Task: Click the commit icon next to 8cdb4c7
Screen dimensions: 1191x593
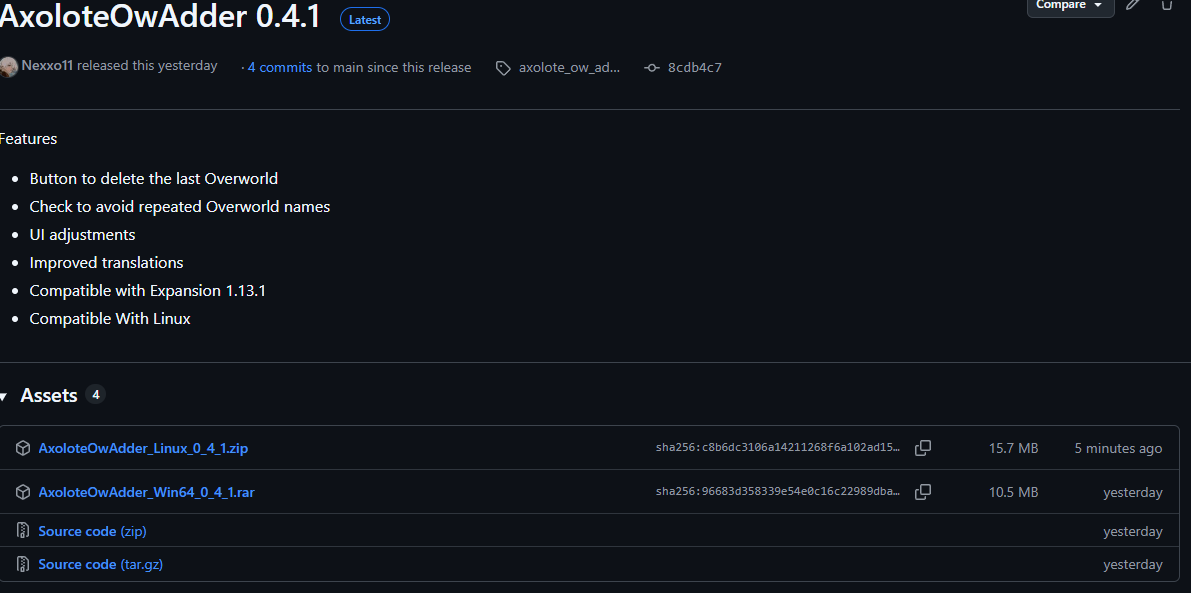Action: pos(652,68)
